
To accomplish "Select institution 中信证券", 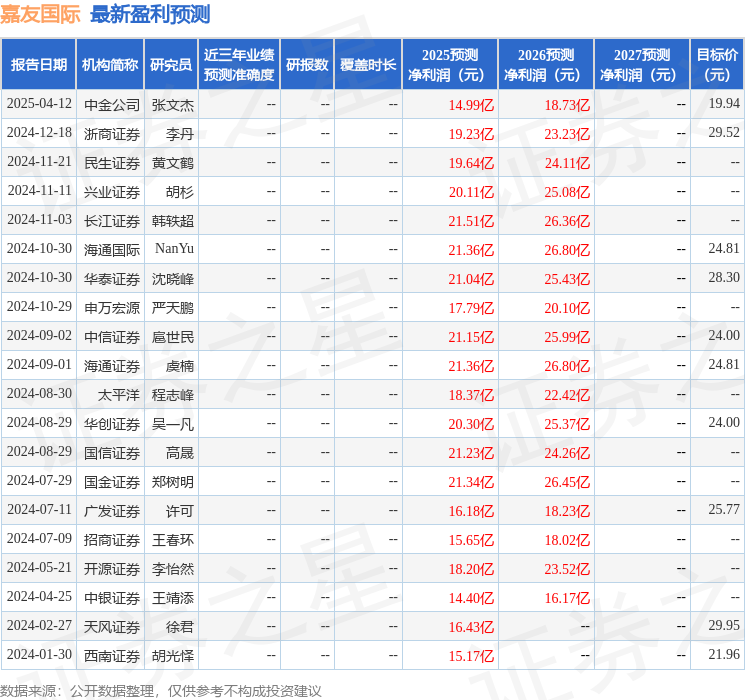I will tap(112, 337).
